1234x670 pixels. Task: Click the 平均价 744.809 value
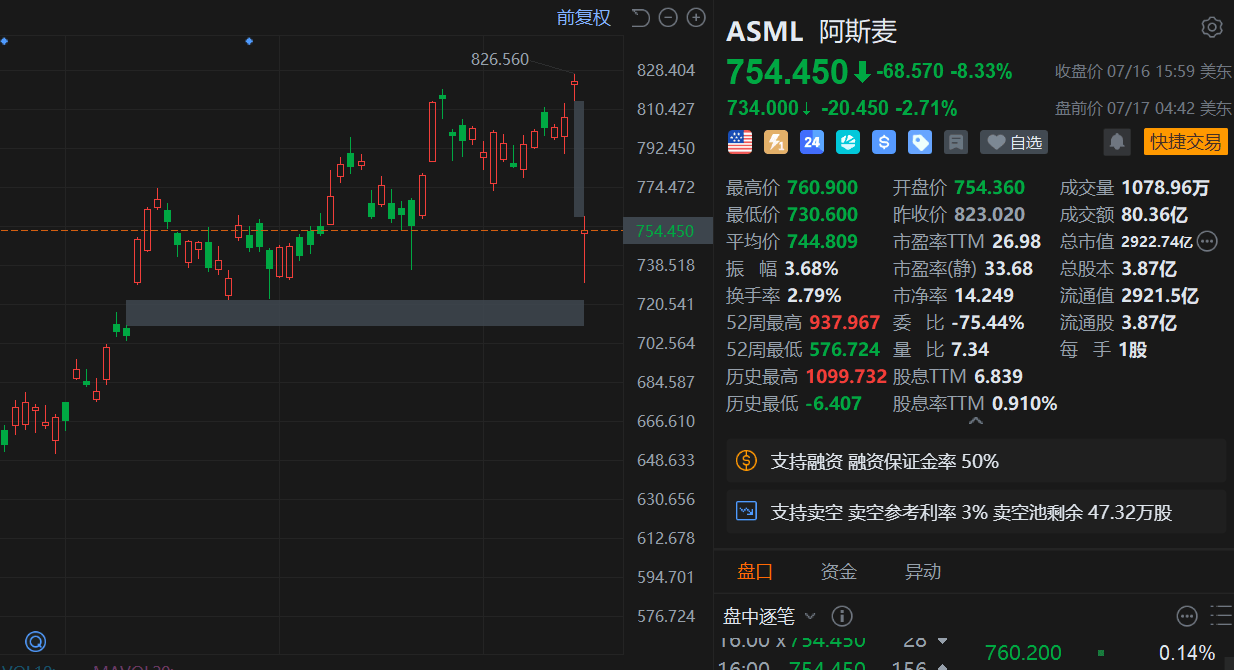pos(823,241)
